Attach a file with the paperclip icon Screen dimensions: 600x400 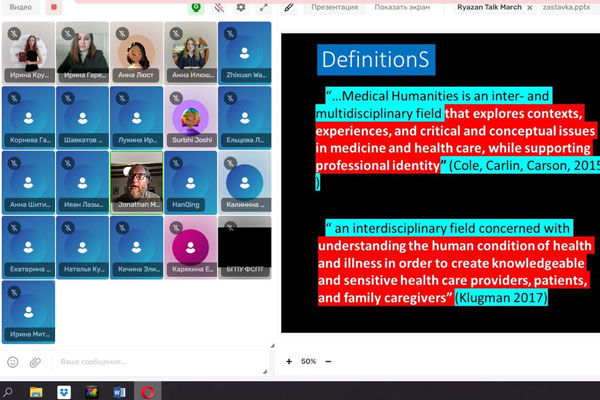pos(35,361)
